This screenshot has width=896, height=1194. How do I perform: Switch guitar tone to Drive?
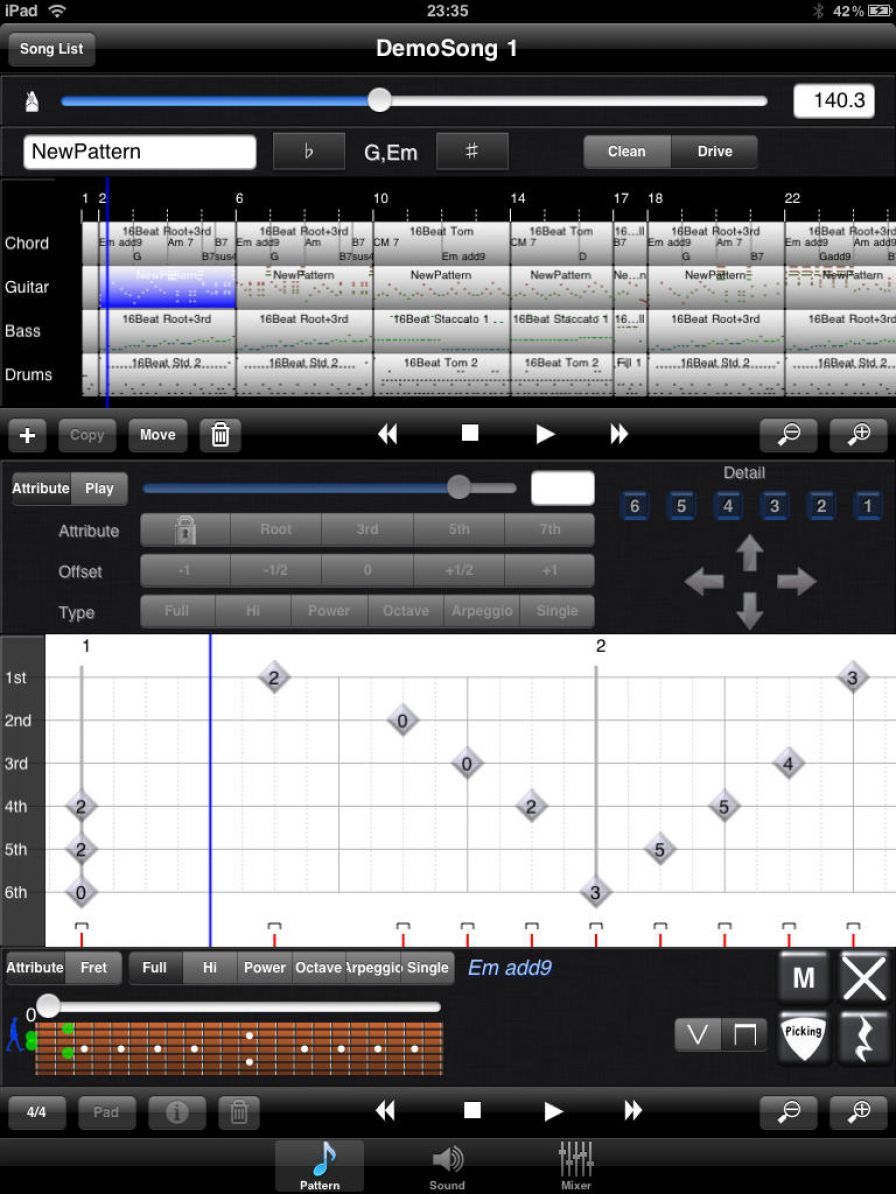tap(714, 152)
